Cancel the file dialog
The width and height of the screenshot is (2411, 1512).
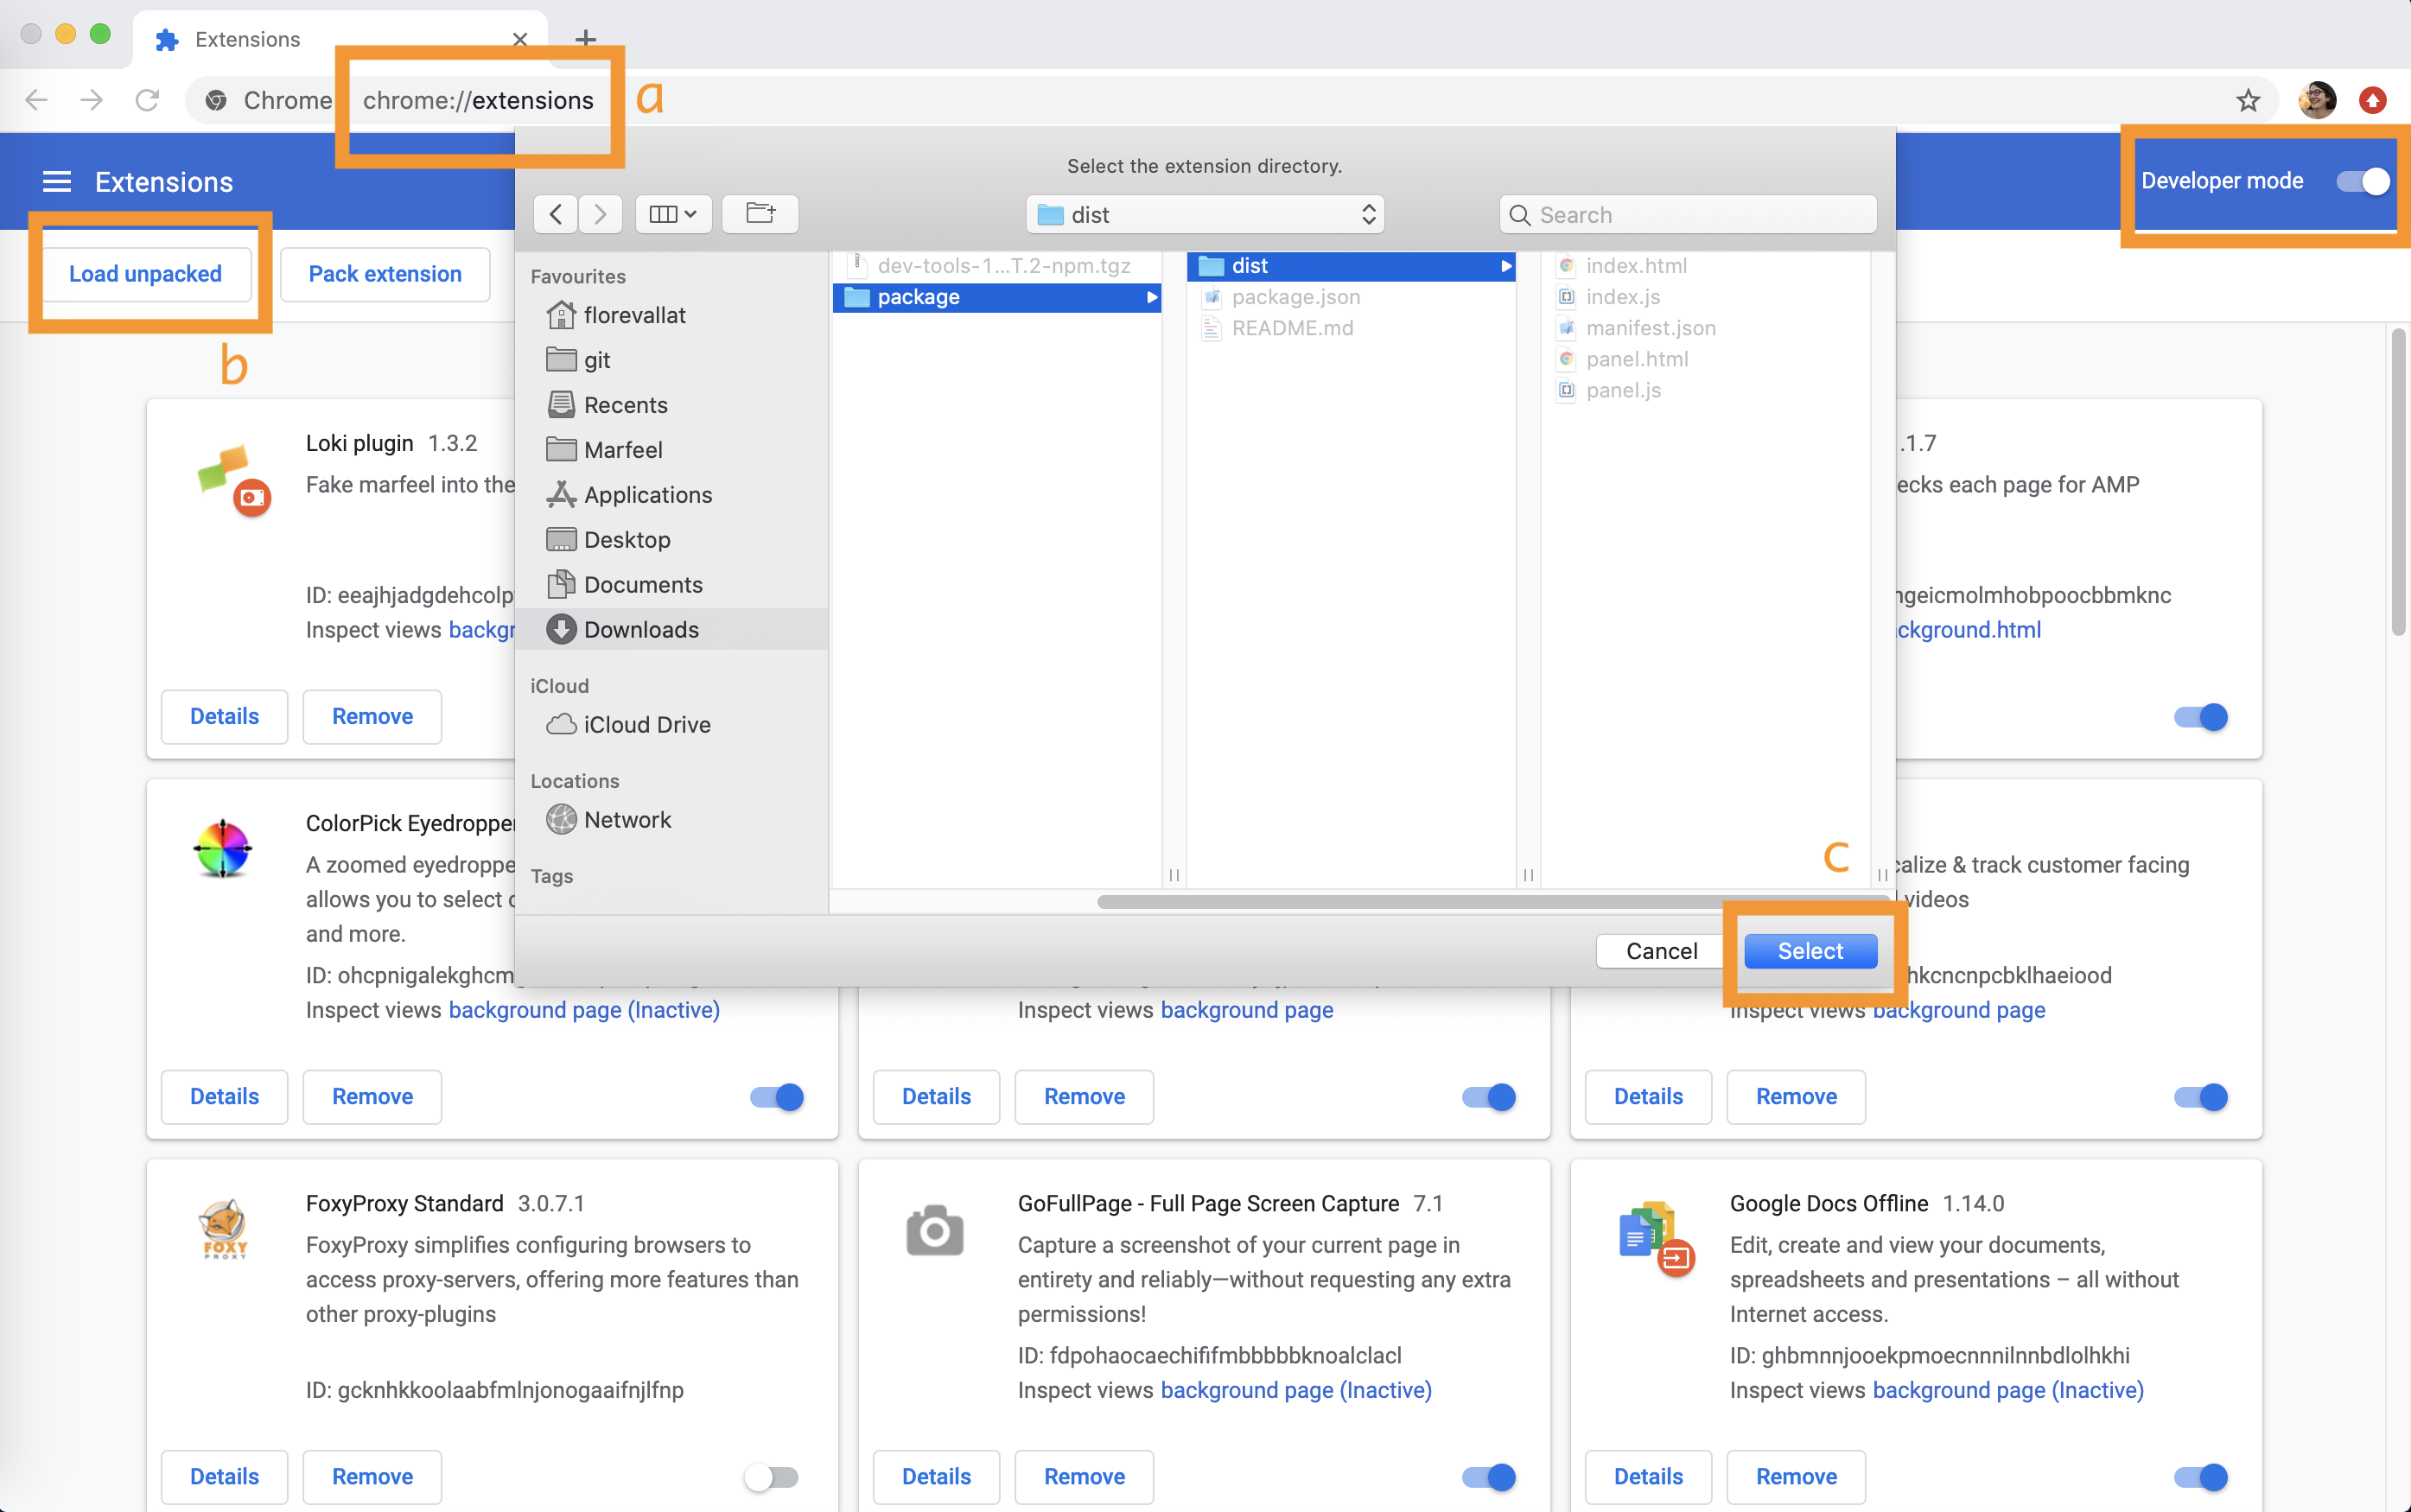[1661, 951]
